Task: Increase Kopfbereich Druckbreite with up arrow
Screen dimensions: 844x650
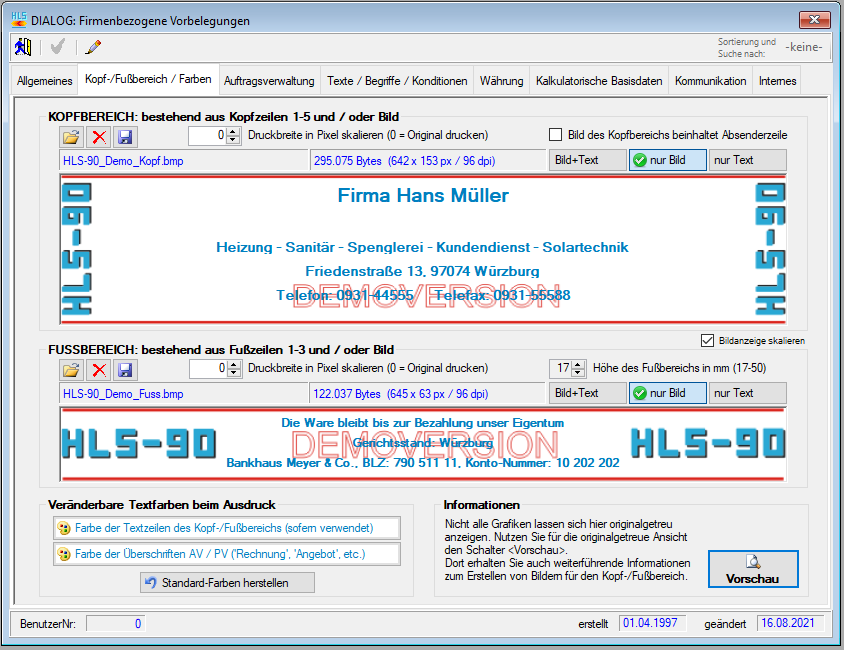Action: tap(234, 131)
